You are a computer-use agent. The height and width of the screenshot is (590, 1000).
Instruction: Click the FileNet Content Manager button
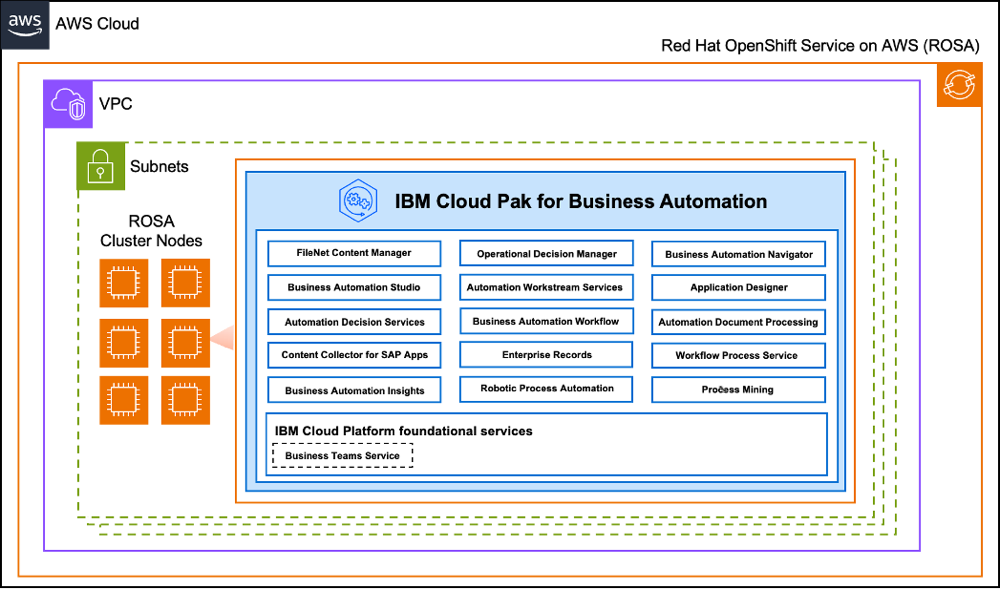pyautogui.click(x=354, y=253)
